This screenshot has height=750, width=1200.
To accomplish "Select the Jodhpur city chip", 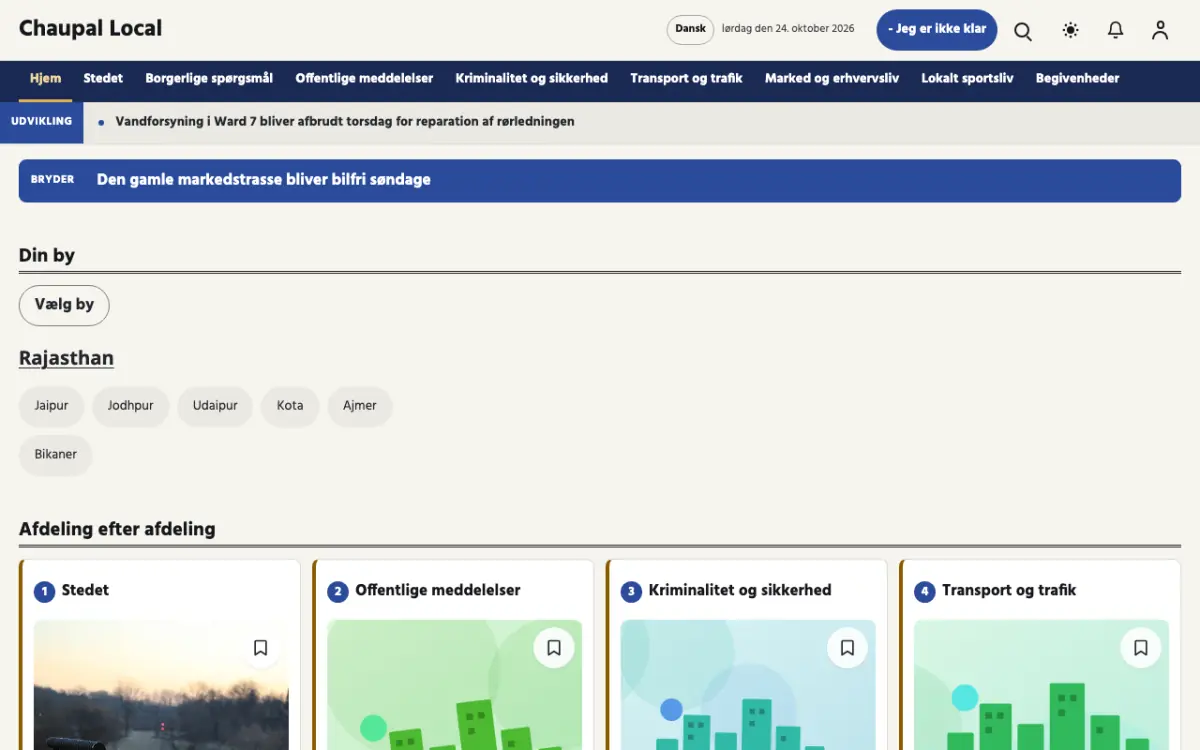I will coord(131,406).
